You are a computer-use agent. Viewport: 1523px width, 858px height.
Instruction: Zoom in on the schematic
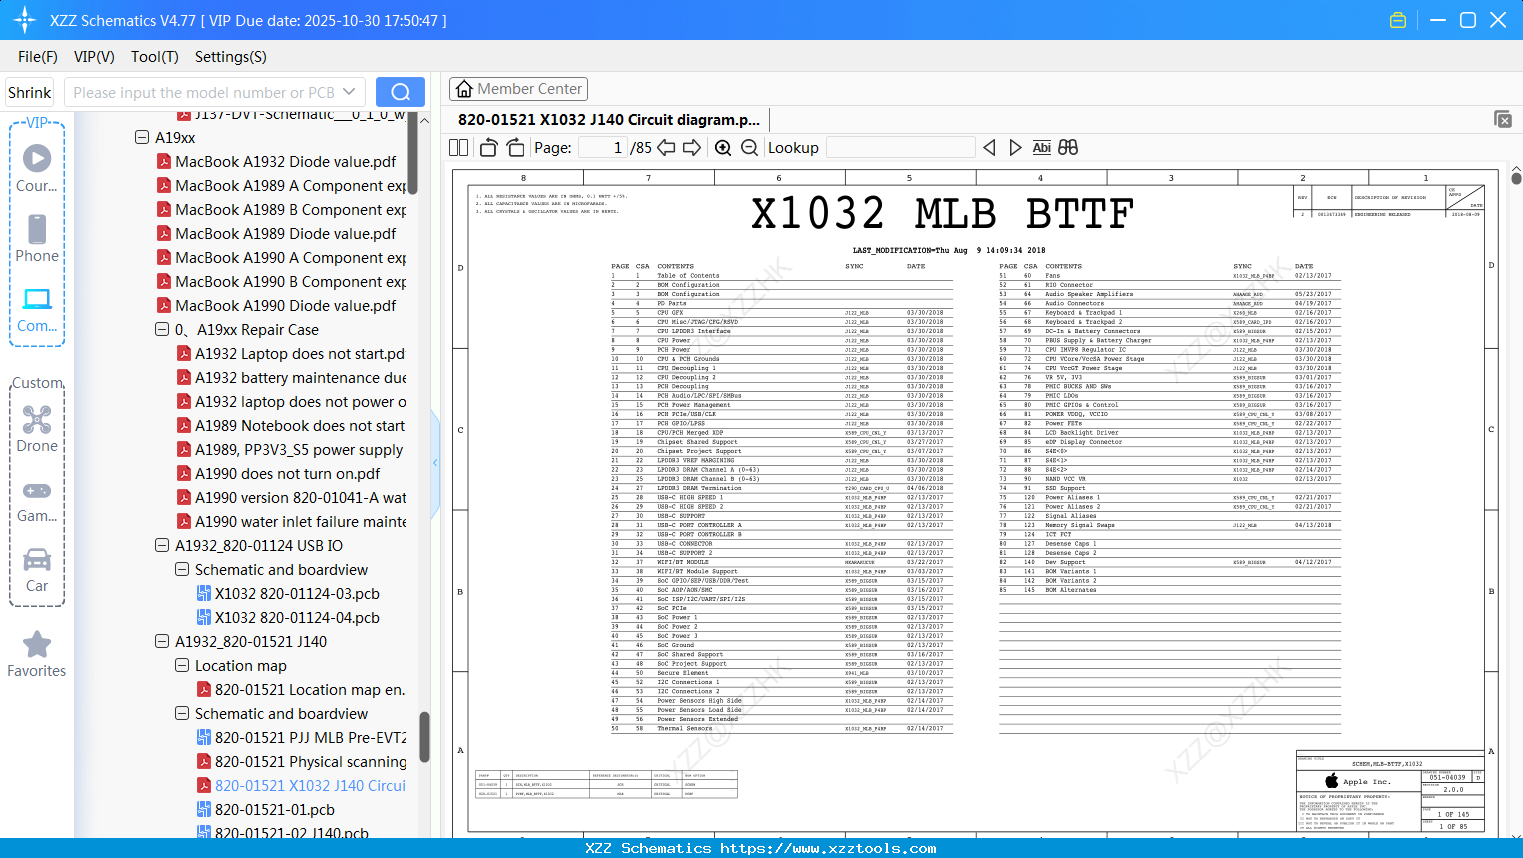pos(723,147)
